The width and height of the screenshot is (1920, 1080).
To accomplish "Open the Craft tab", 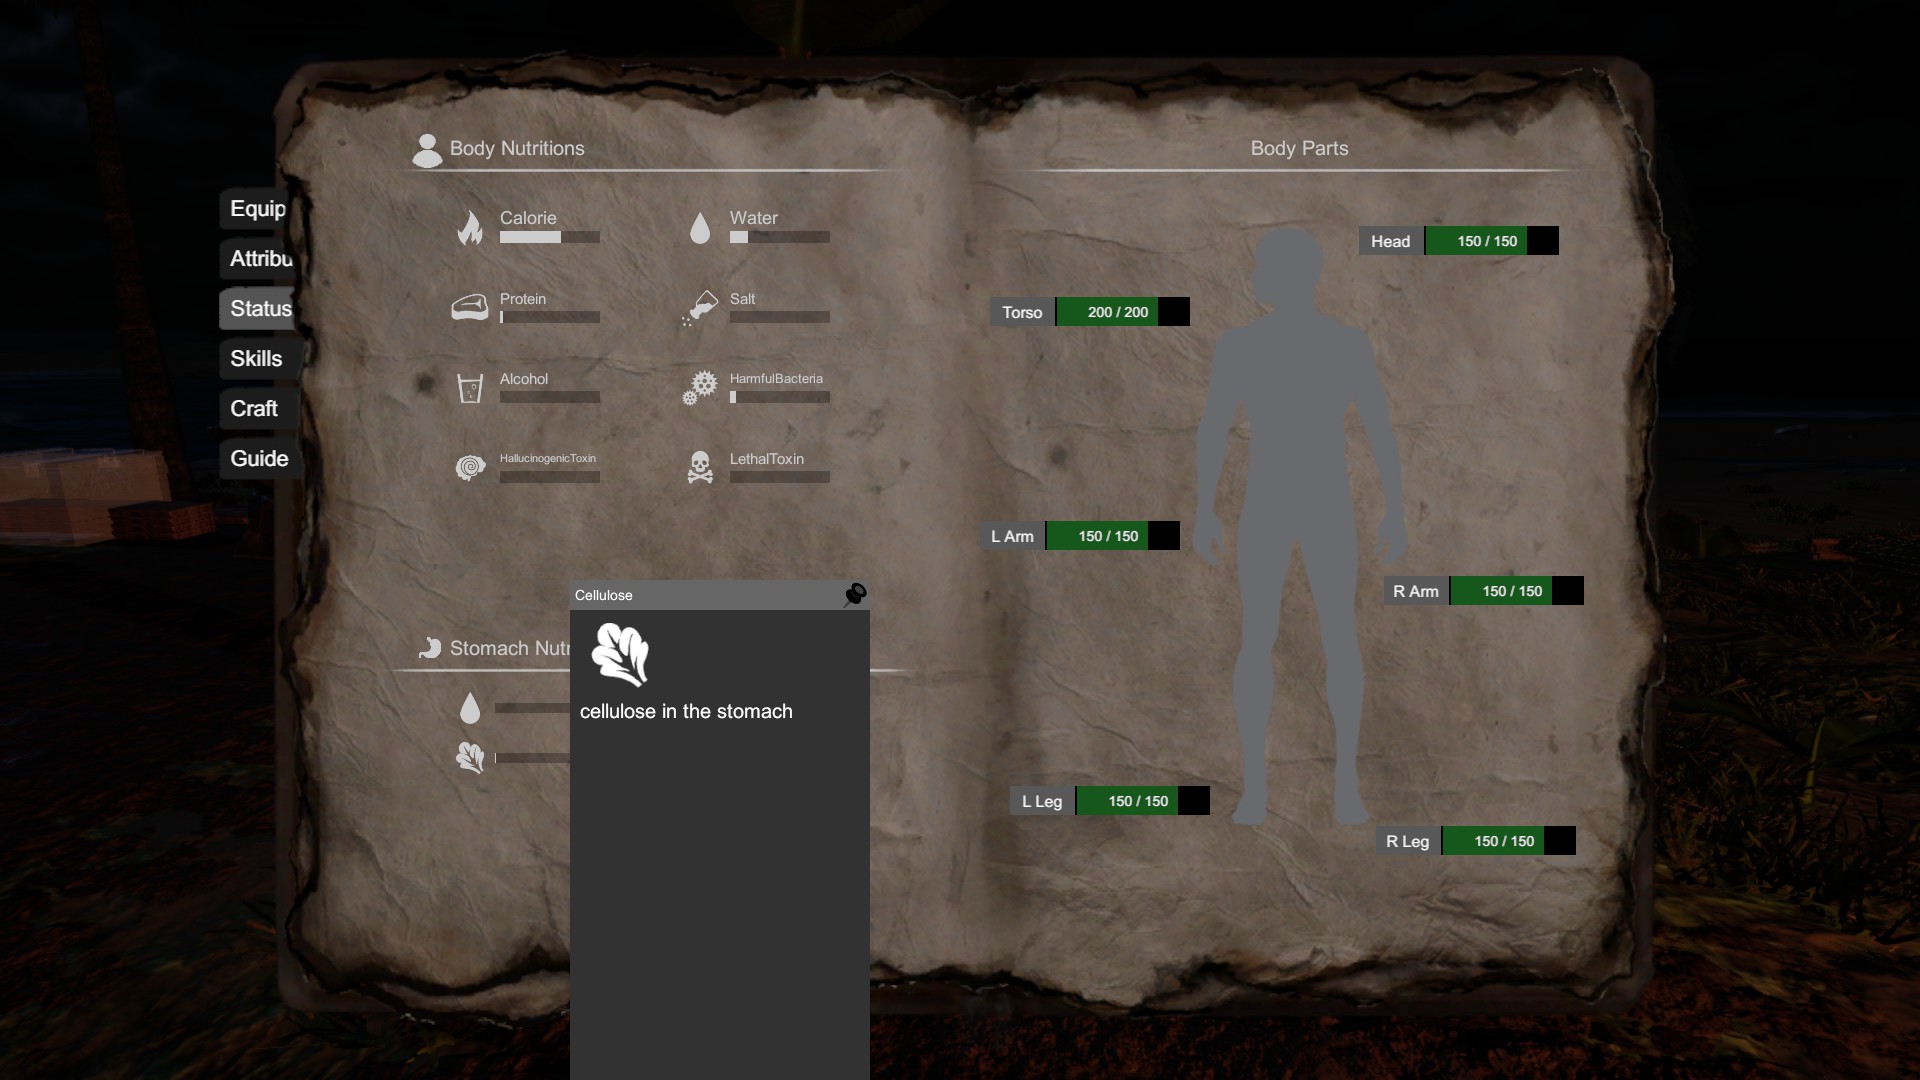I will click(x=254, y=409).
